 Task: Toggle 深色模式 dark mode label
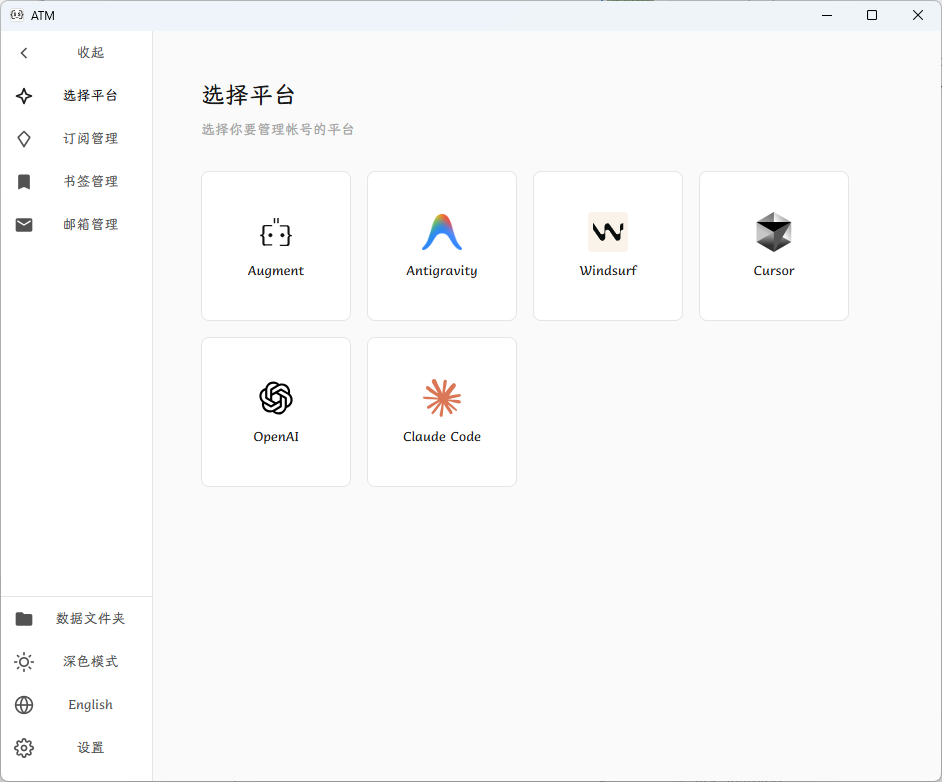[x=91, y=662]
